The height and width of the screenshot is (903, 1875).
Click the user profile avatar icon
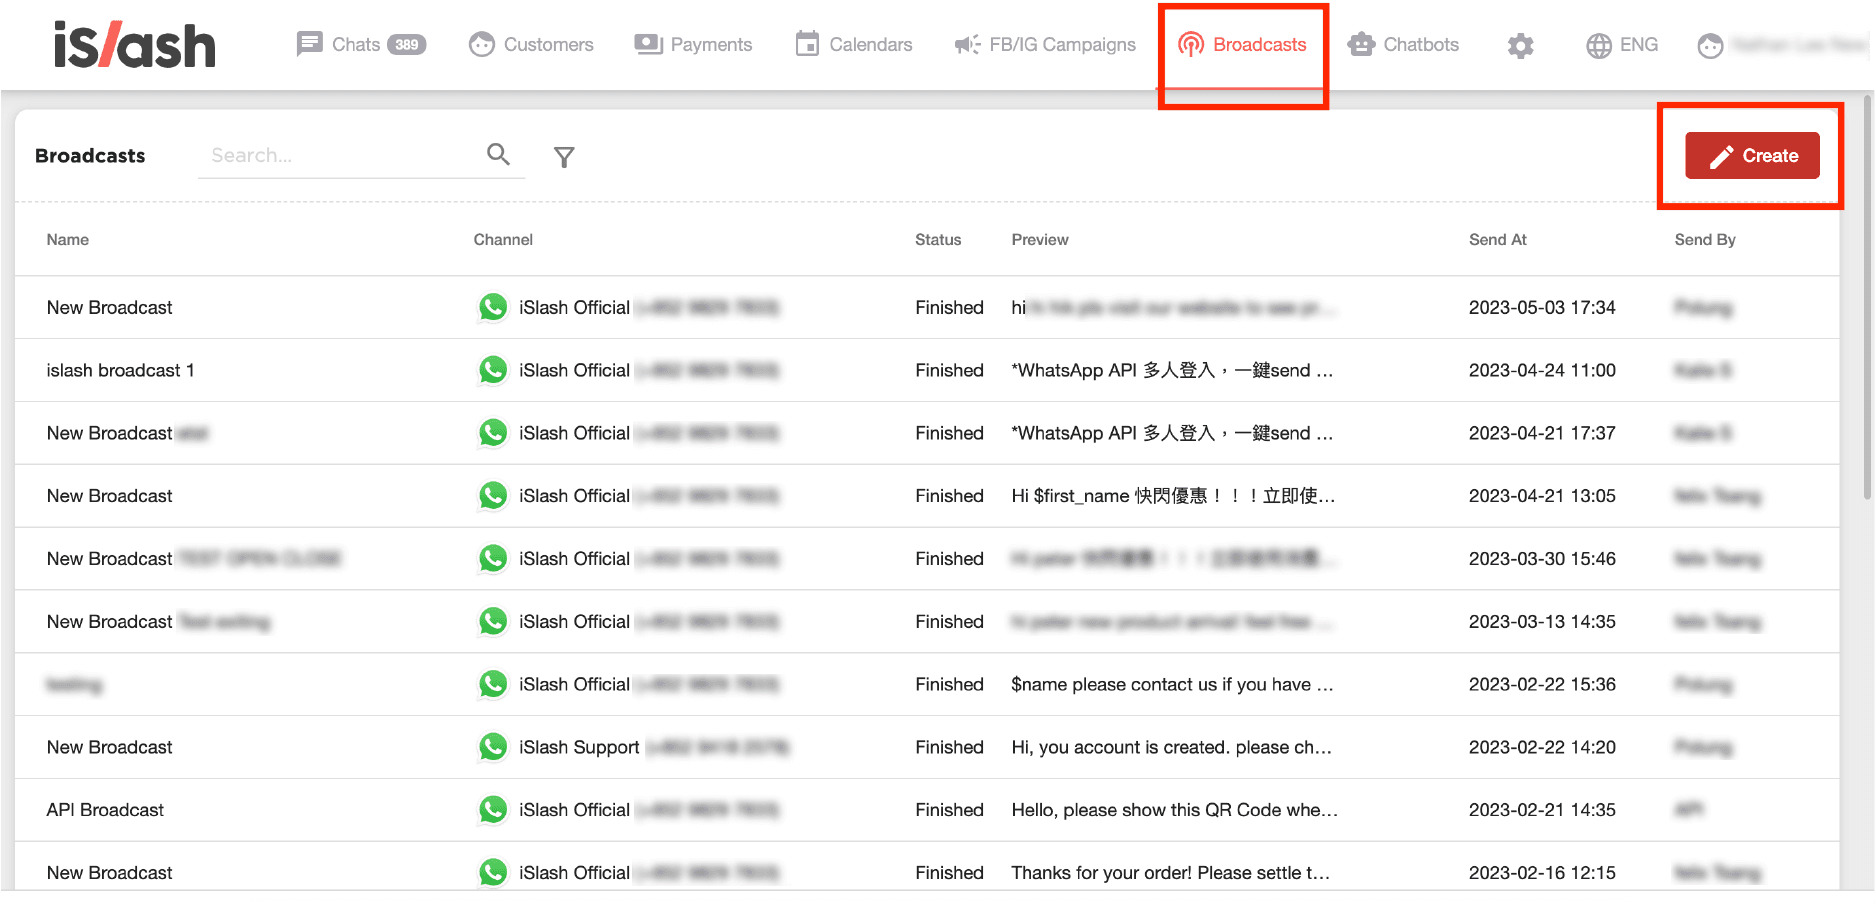coord(1711,46)
